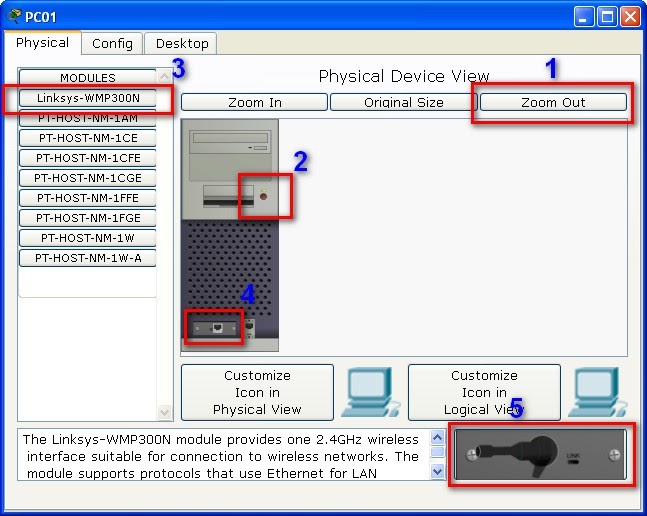Select the Linksys-WMP300N module
The image size is (647, 516).
point(88,98)
